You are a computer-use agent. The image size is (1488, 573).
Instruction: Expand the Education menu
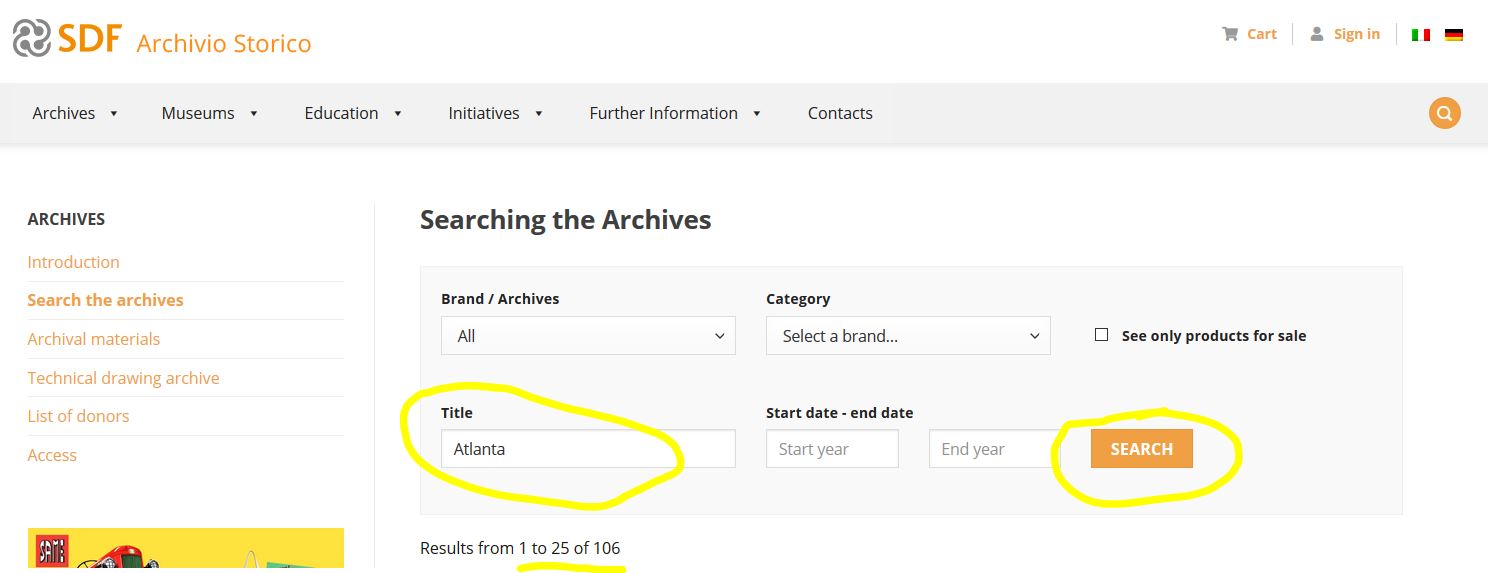(x=353, y=113)
